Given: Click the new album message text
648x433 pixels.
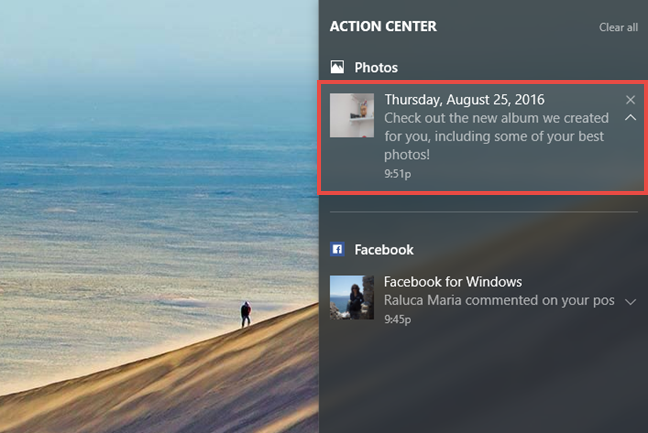Looking at the screenshot, I should (496, 136).
